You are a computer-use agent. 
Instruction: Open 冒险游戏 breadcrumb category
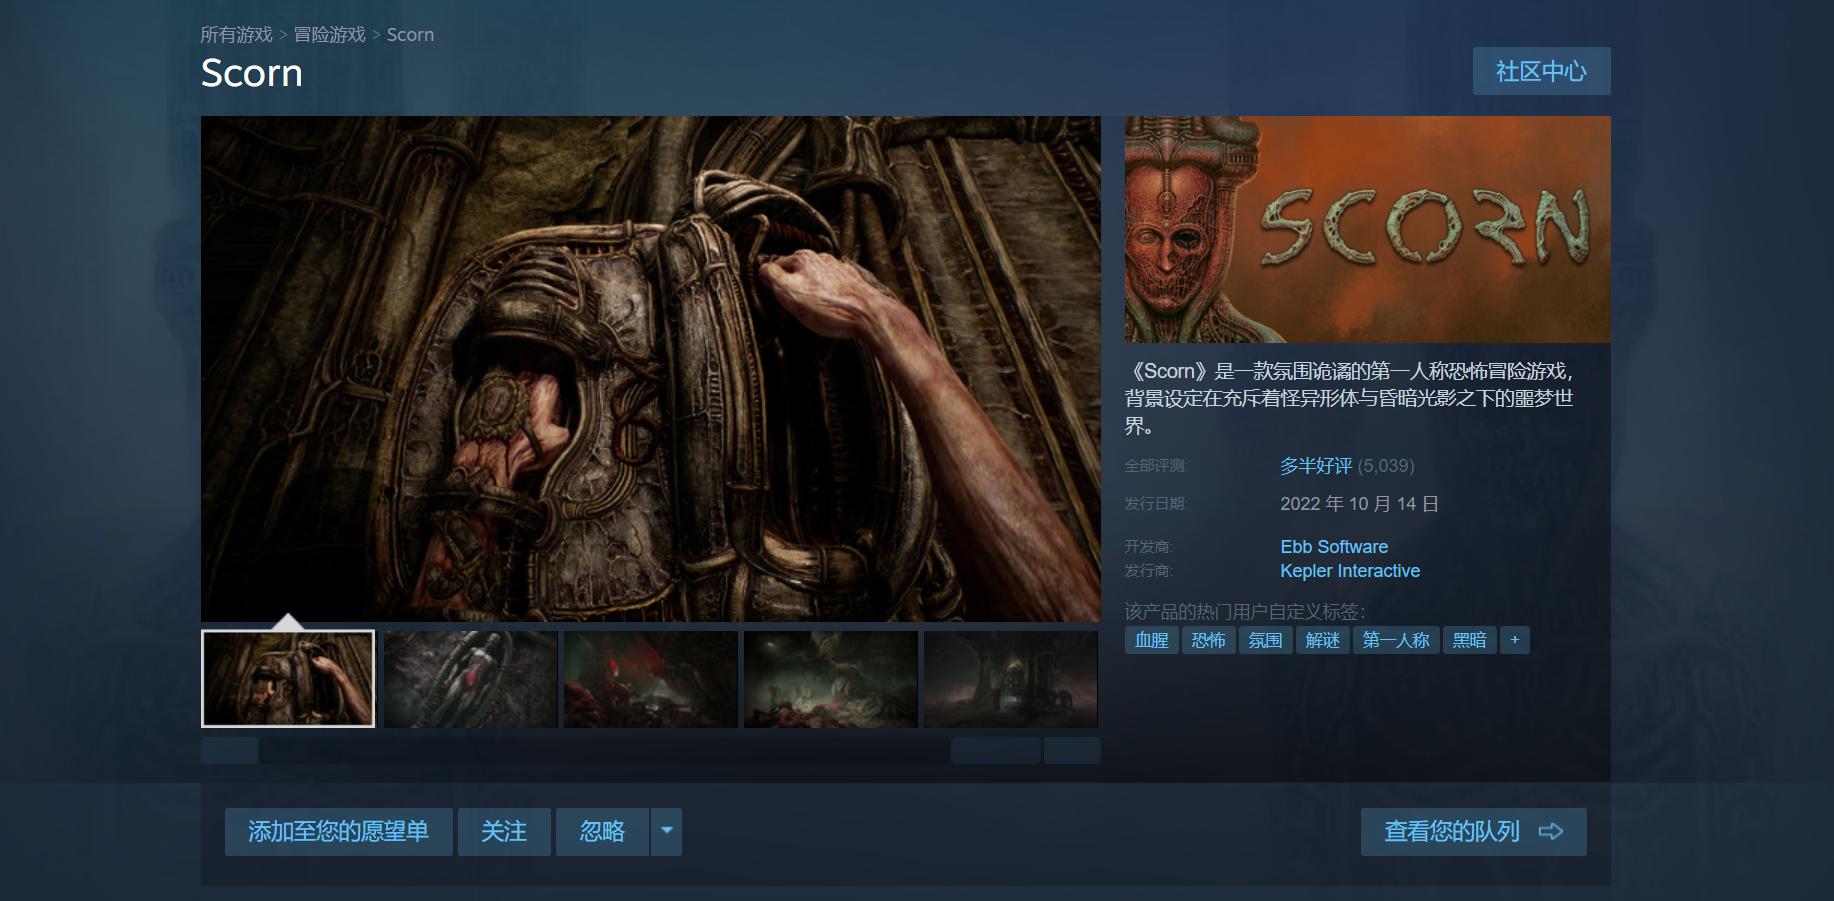[x=329, y=35]
